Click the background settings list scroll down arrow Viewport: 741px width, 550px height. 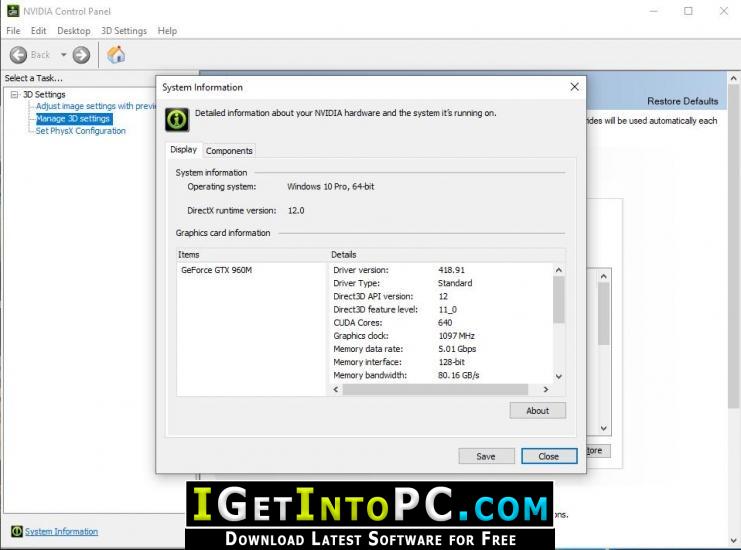[603, 428]
